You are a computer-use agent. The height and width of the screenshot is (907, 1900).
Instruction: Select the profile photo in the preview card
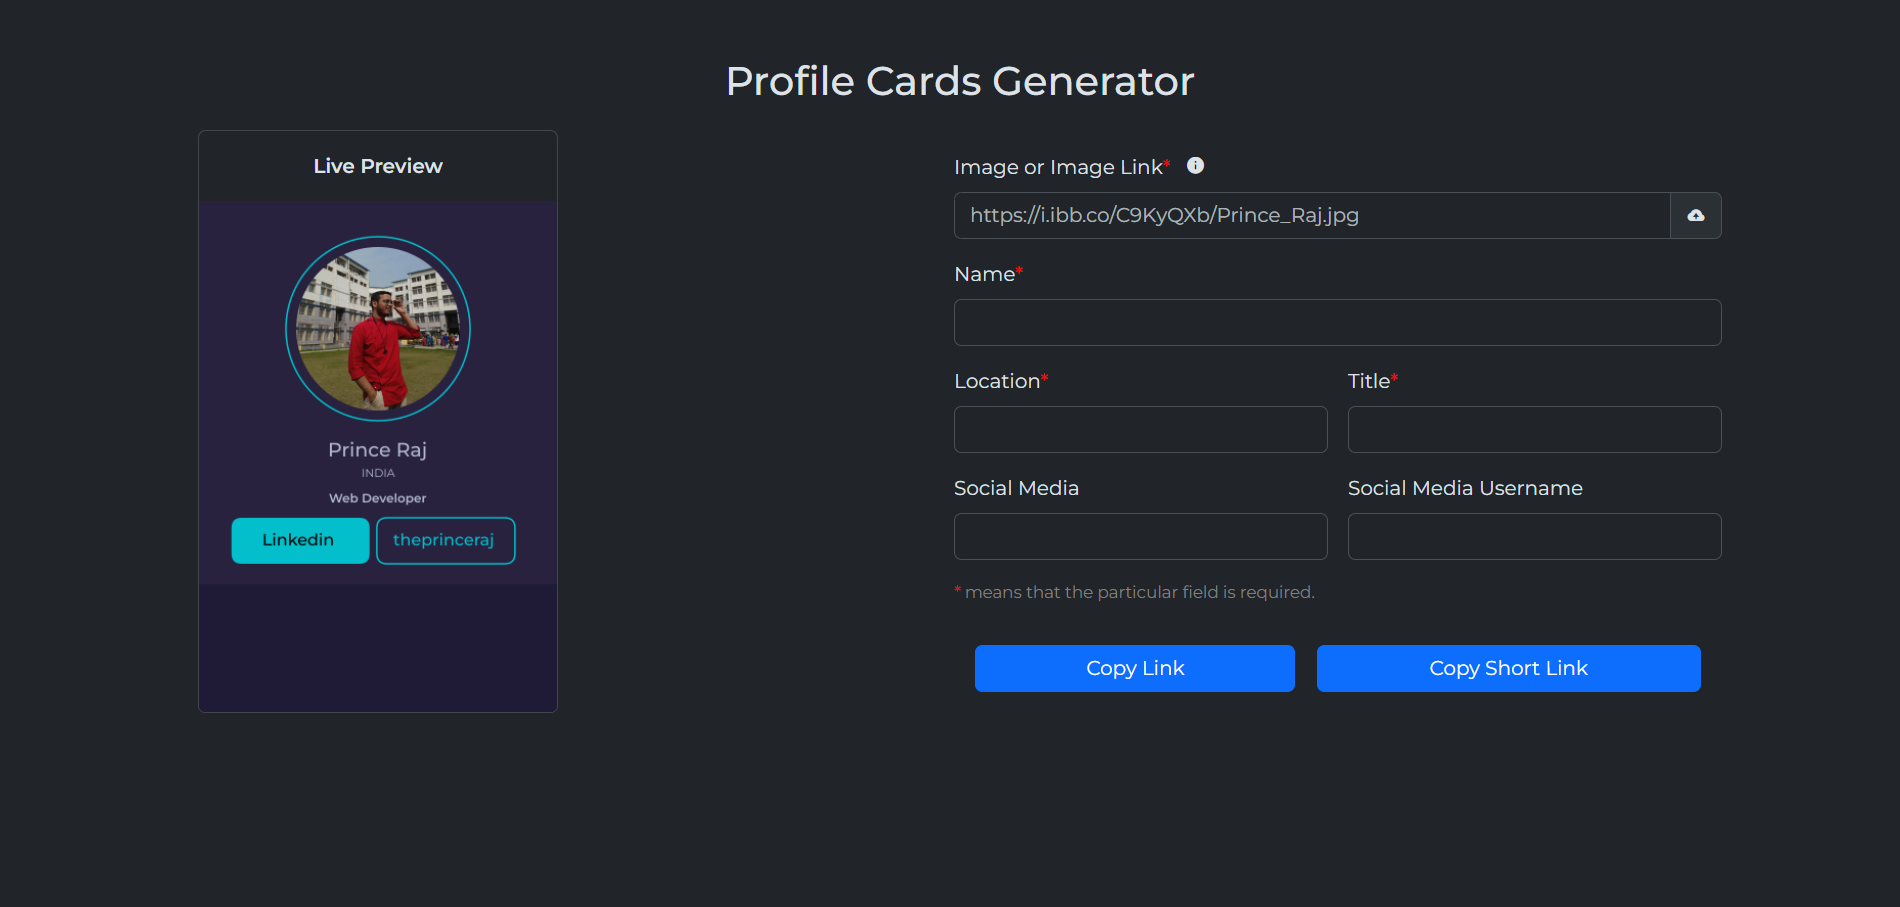377,328
